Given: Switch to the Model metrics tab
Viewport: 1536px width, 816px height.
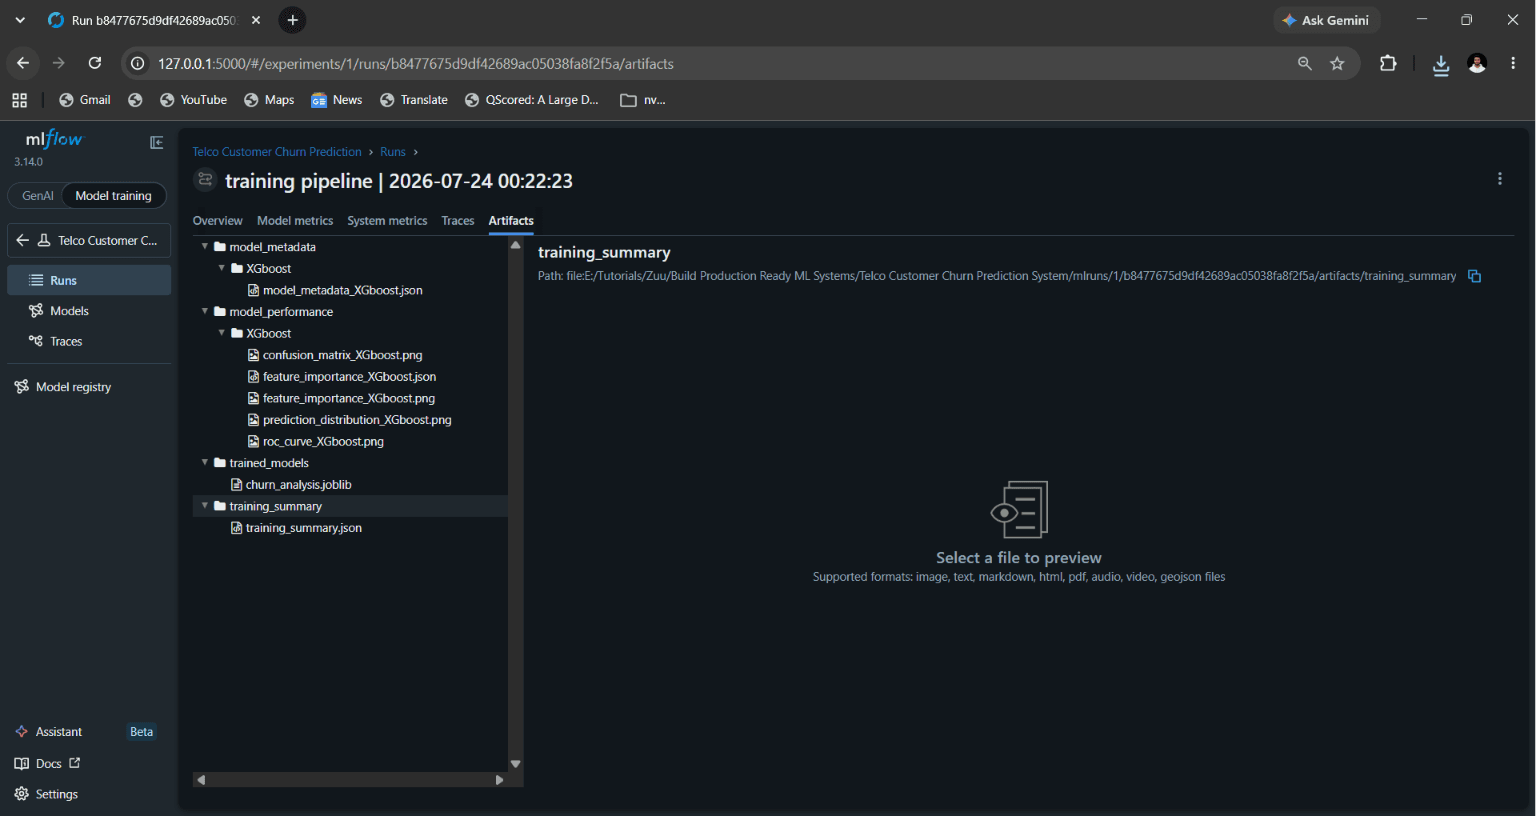Looking at the screenshot, I should tap(295, 221).
